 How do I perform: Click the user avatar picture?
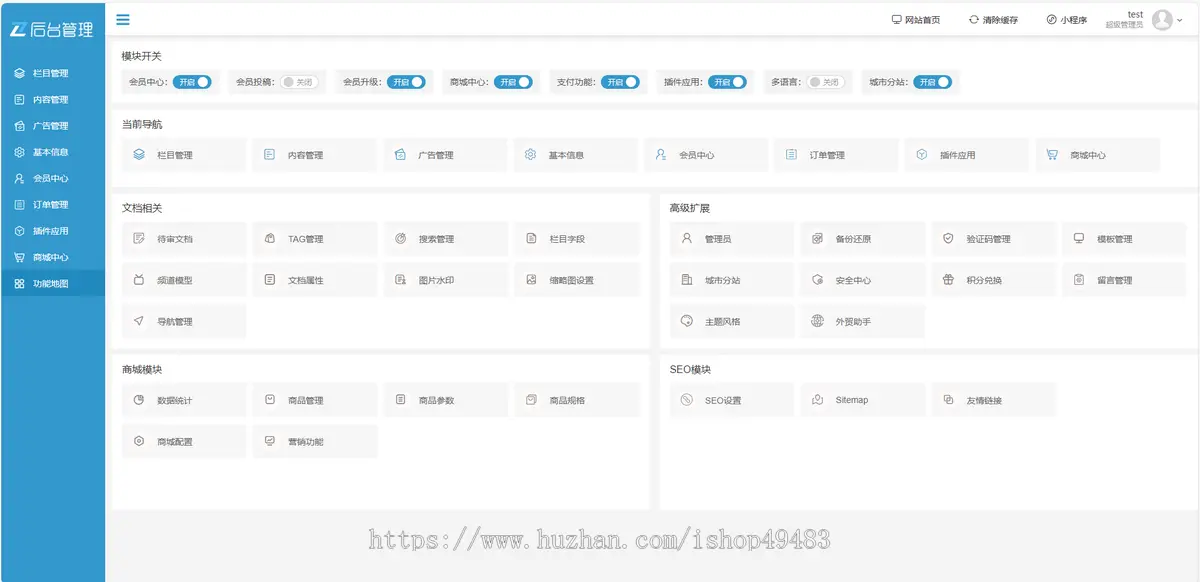pyautogui.click(x=1162, y=19)
